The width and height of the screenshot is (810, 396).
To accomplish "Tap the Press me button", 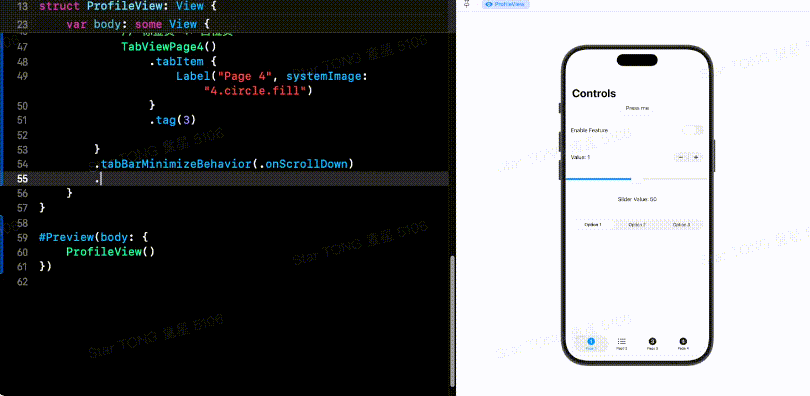I will (637, 109).
